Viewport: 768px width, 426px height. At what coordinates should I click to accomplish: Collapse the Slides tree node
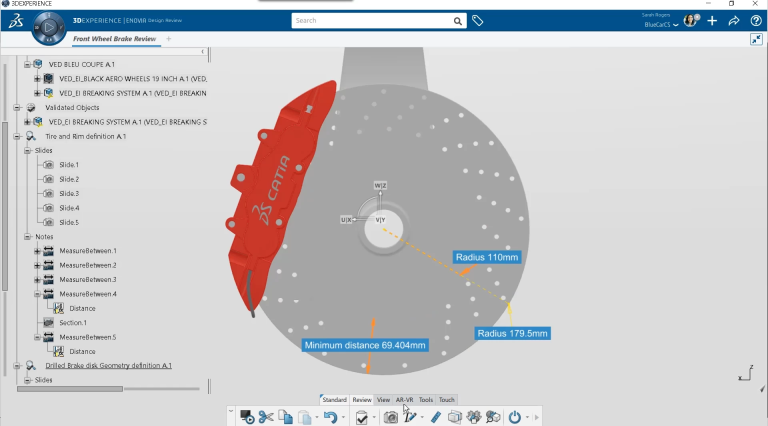click(27, 150)
